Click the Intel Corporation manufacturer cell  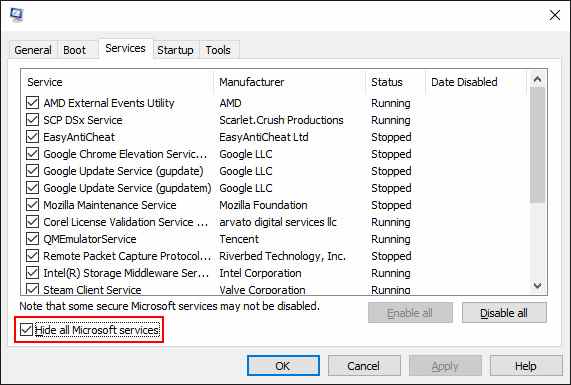tap(260, 273)
